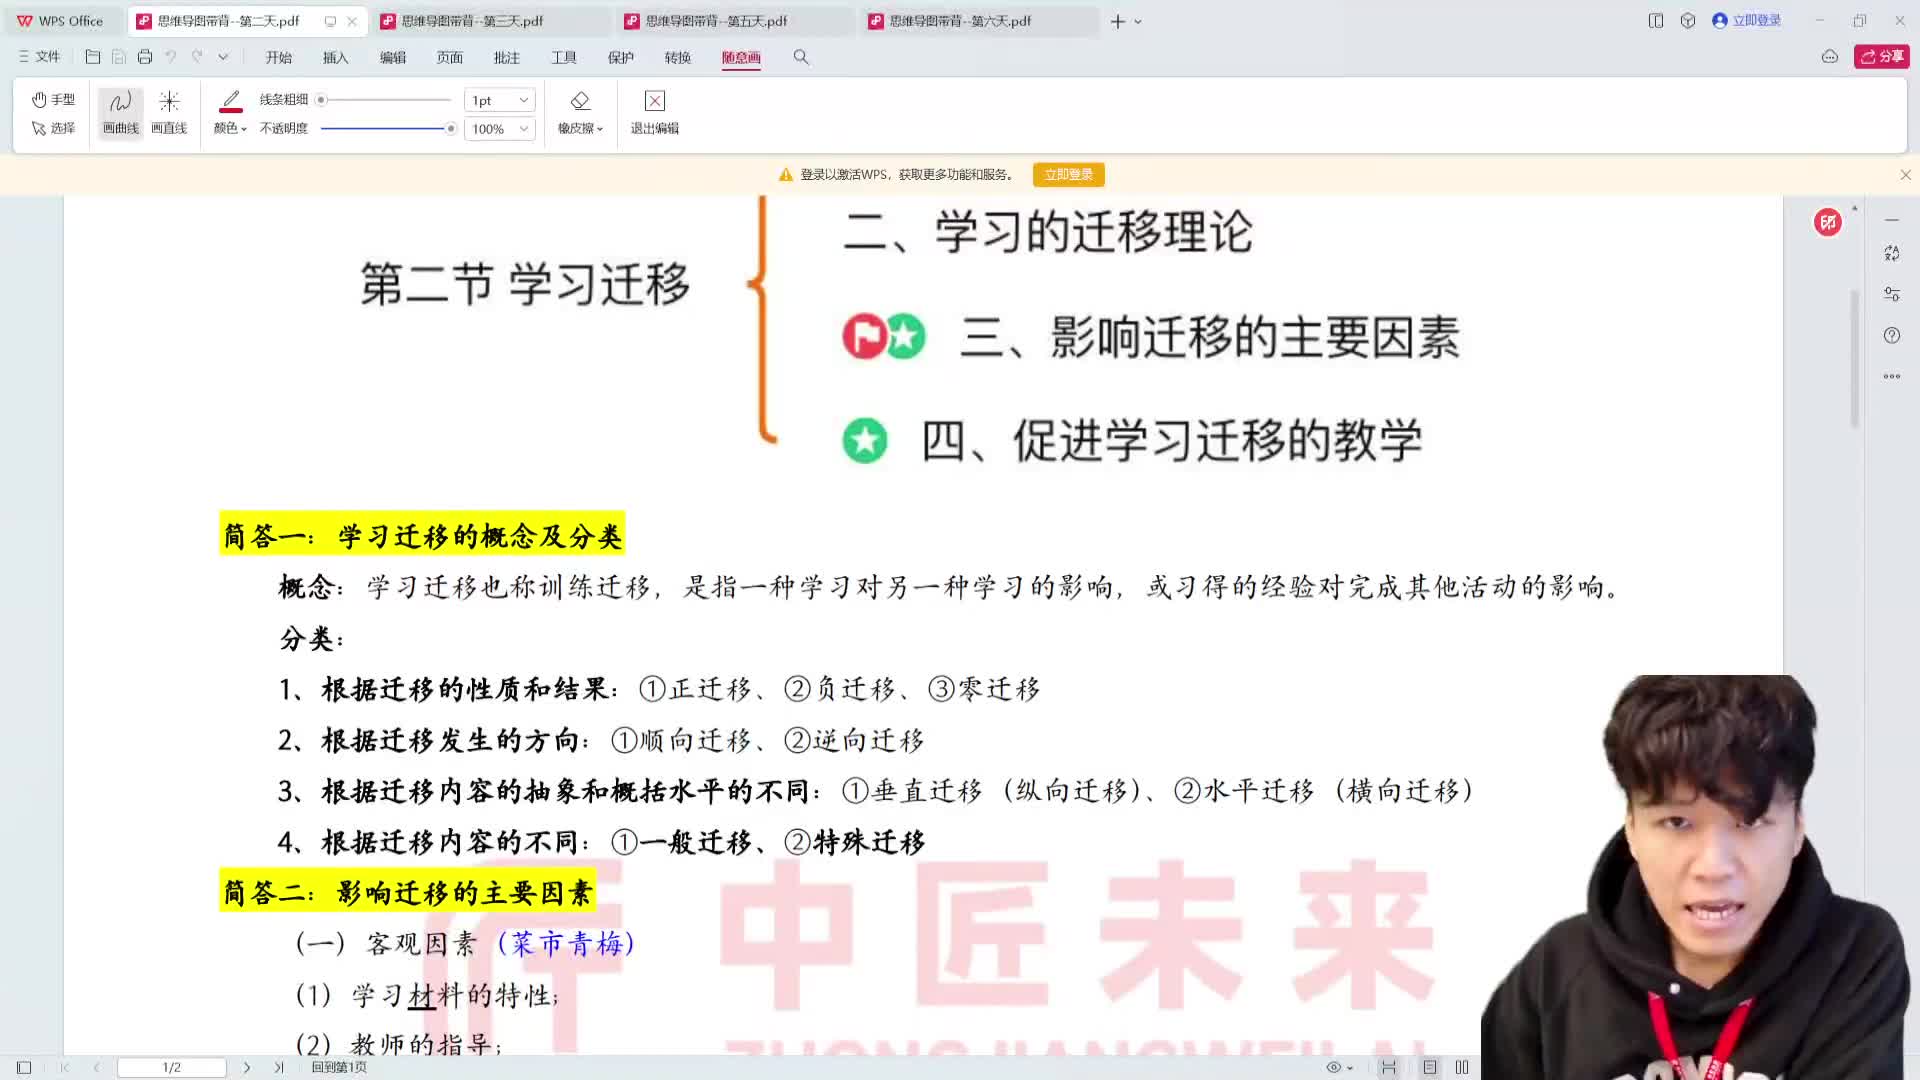Switch to the 开始 ribbon tab
Viewport: 1920px width, 1080px height.
pyautogui.click(x=278, y=57)
